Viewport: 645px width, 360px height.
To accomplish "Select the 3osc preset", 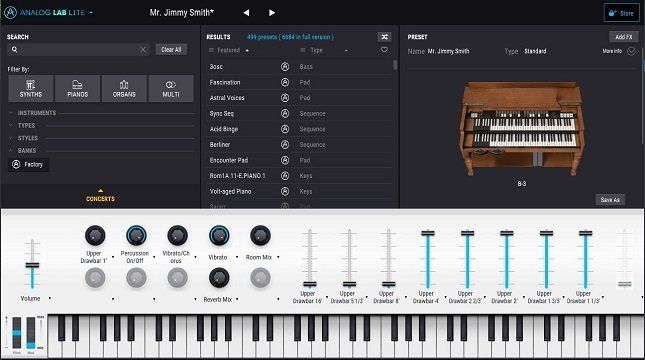I will 299,67.
